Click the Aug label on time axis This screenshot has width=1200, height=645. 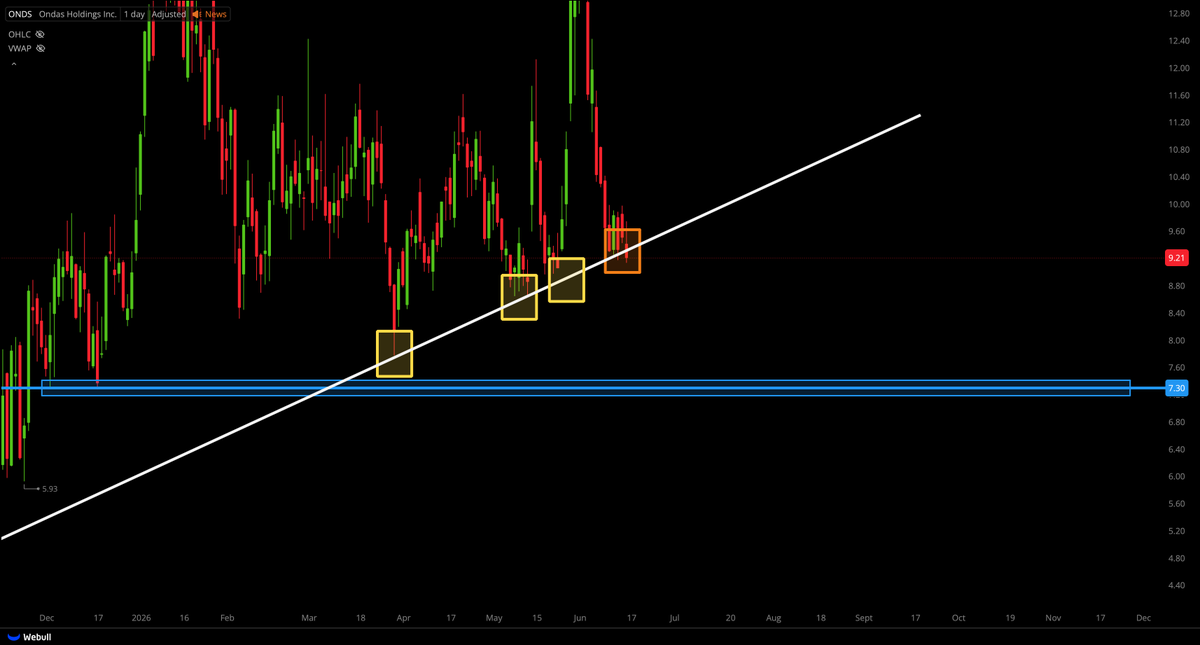[773, 618]
